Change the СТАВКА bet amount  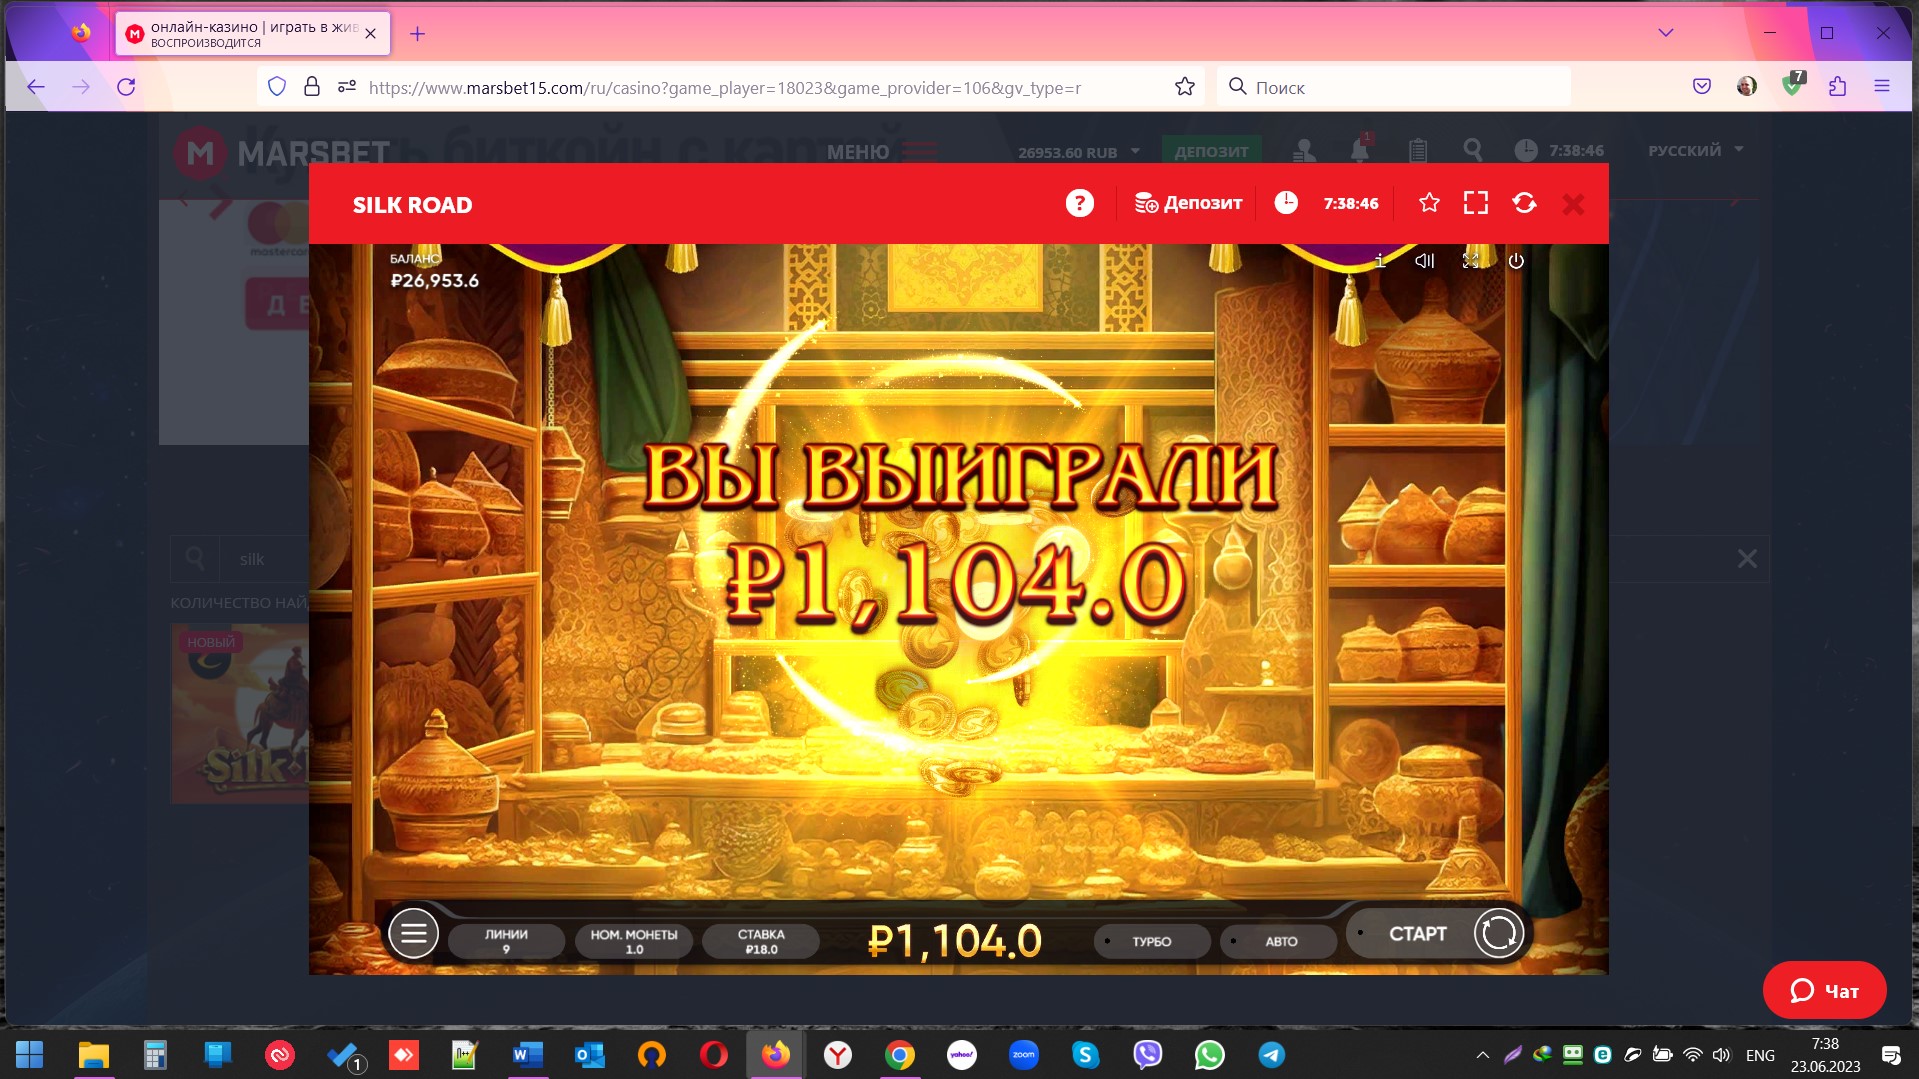click(761, 941)
